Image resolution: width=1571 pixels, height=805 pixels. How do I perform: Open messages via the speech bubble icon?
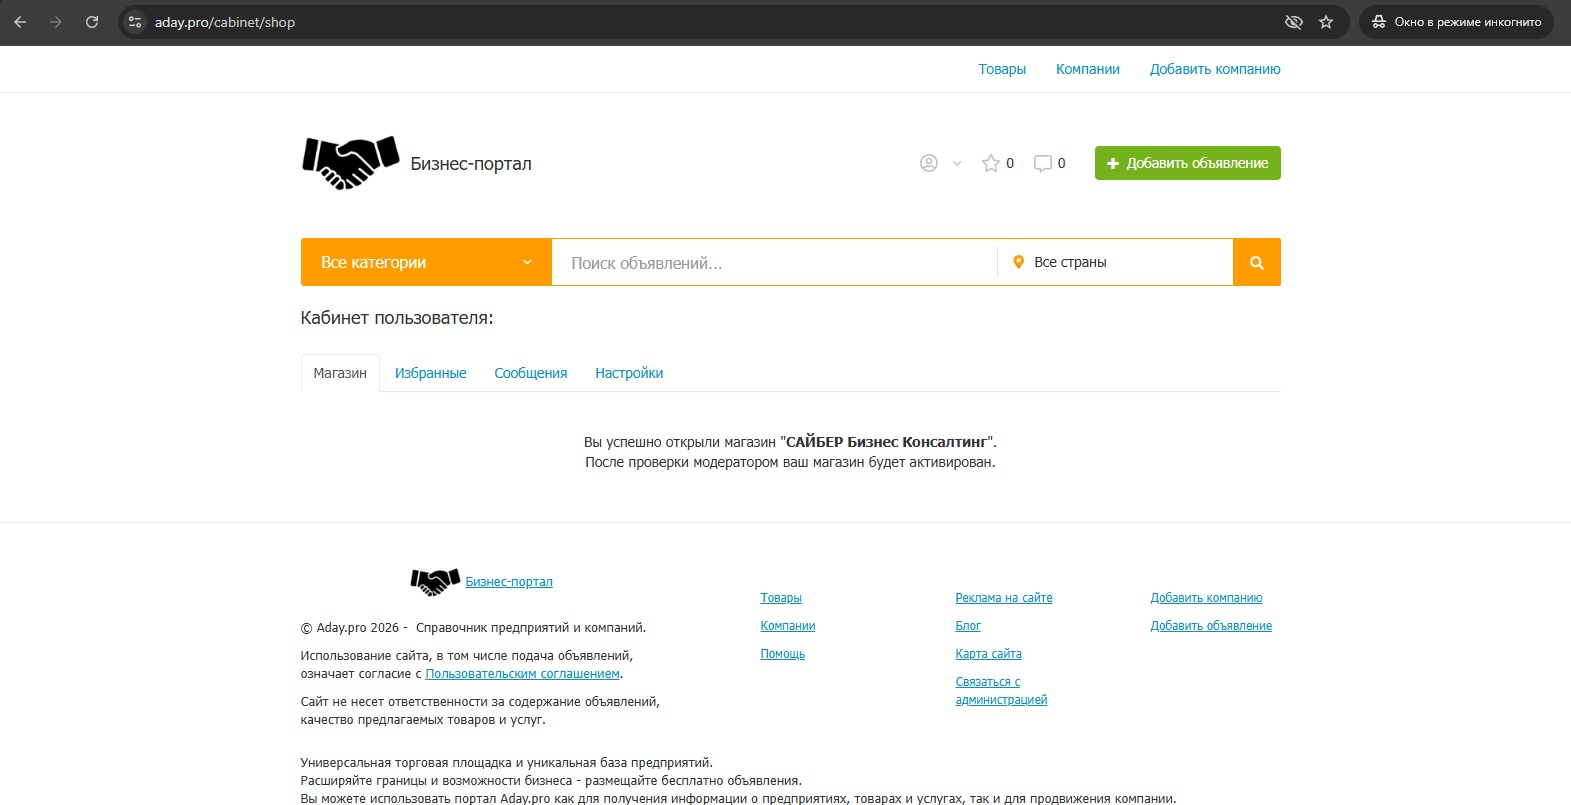click(1043, 163)
